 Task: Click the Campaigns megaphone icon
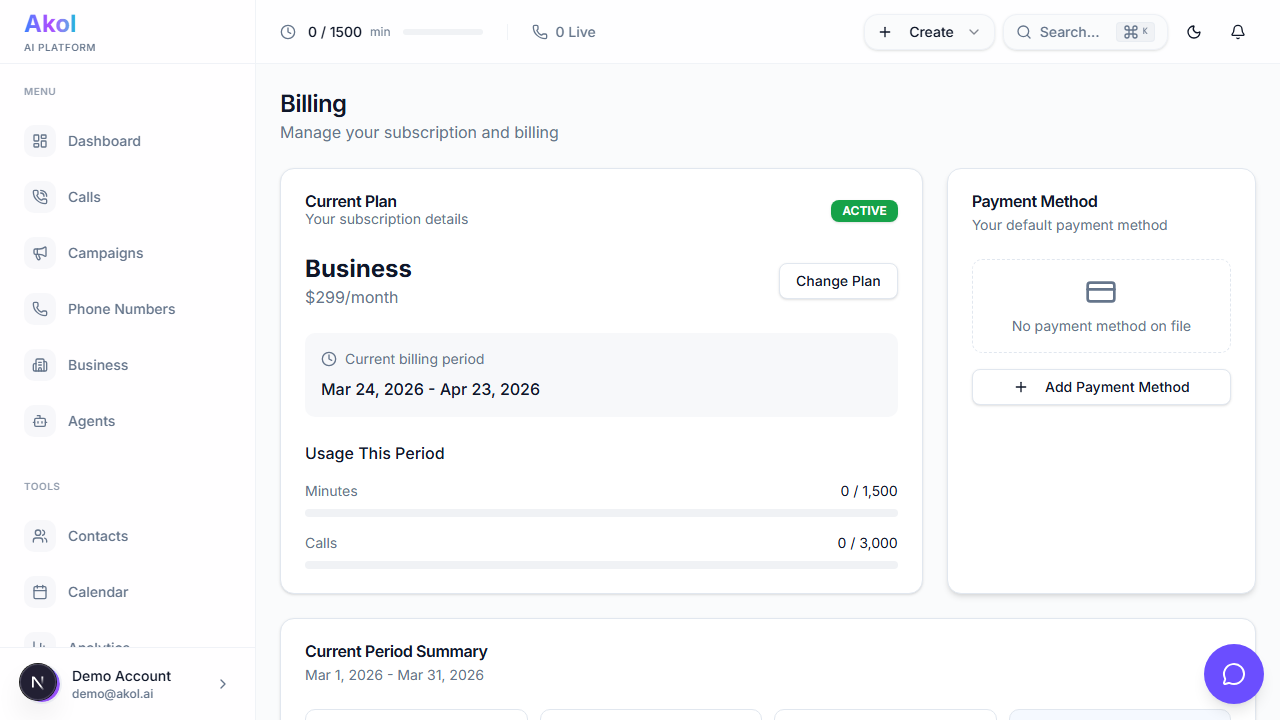[40, 253]
